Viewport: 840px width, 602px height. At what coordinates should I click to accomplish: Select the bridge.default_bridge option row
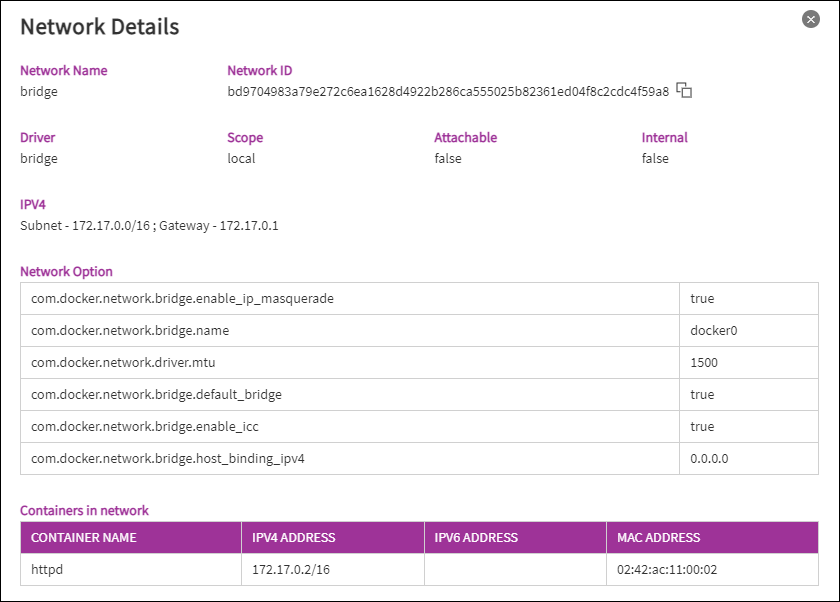tap(156, 395)
